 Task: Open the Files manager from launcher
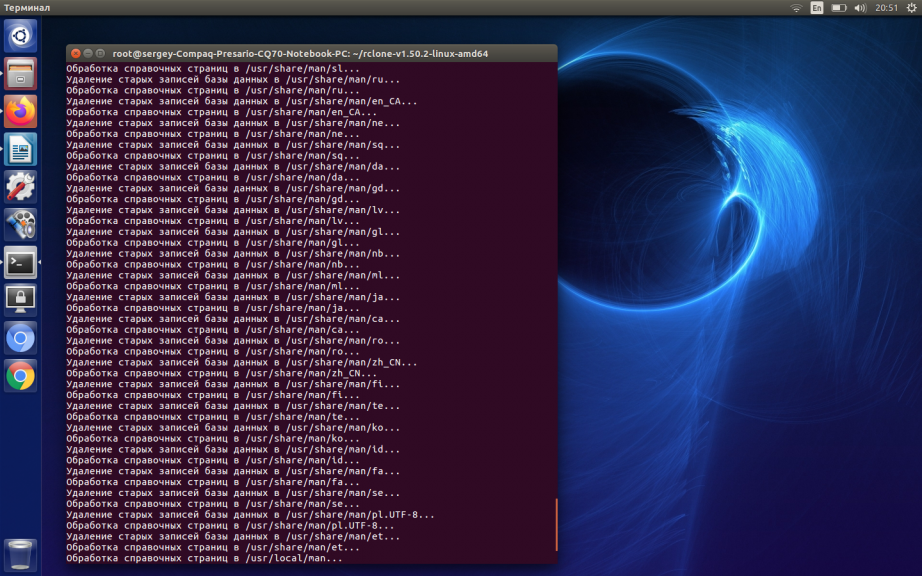pyautogui.click(x=20, y=74)
